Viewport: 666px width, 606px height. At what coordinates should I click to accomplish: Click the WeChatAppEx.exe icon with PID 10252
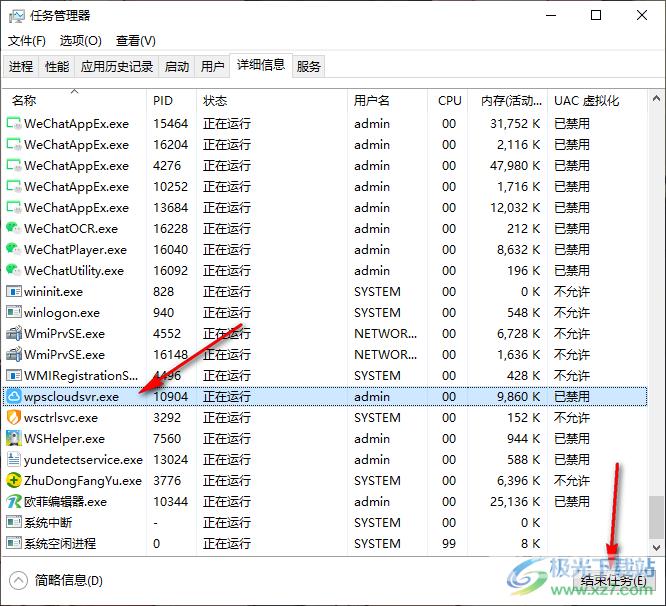coord(14,186)
